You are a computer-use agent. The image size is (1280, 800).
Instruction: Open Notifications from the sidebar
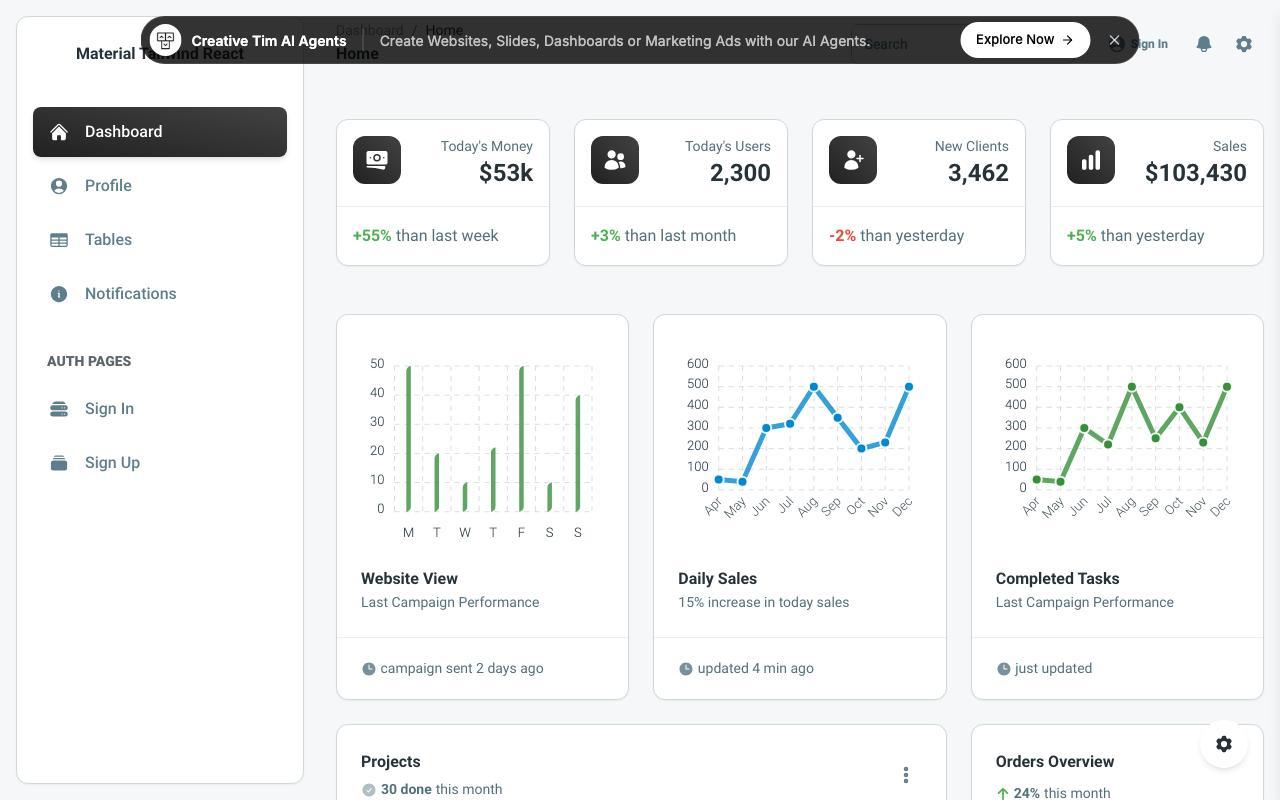160,294
